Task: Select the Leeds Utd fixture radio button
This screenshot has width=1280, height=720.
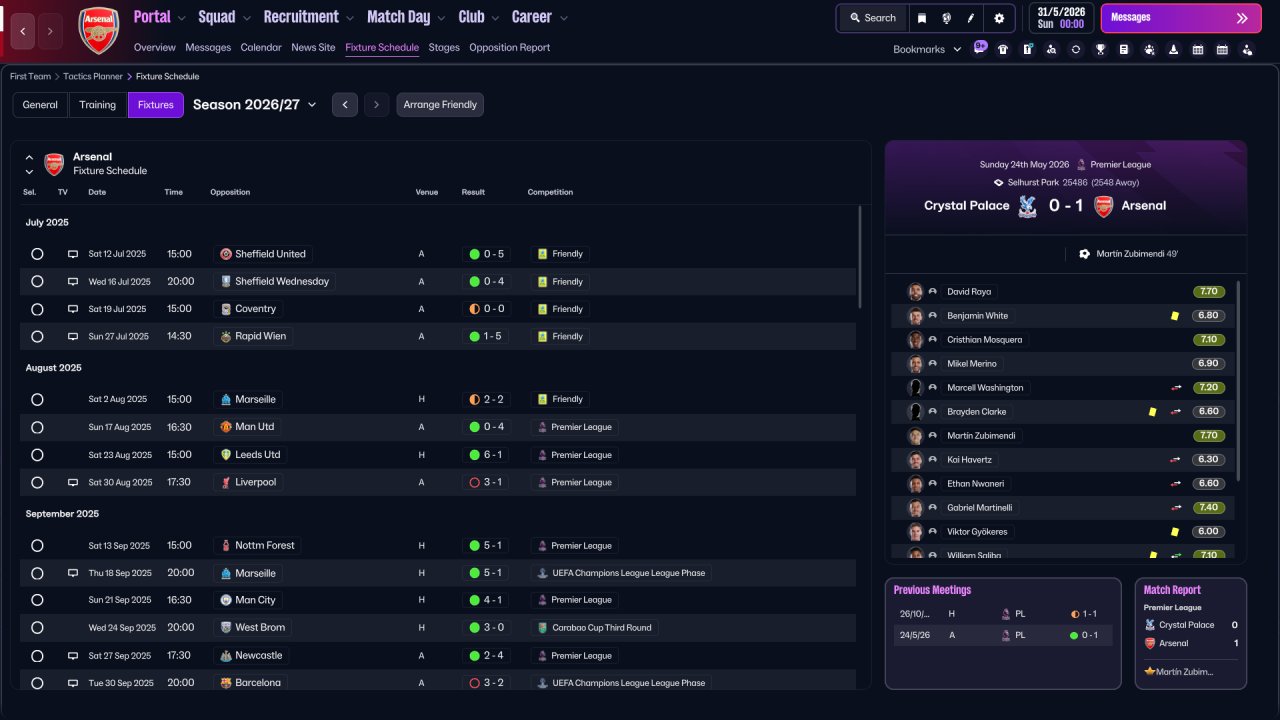Action: tap(37, 455)
